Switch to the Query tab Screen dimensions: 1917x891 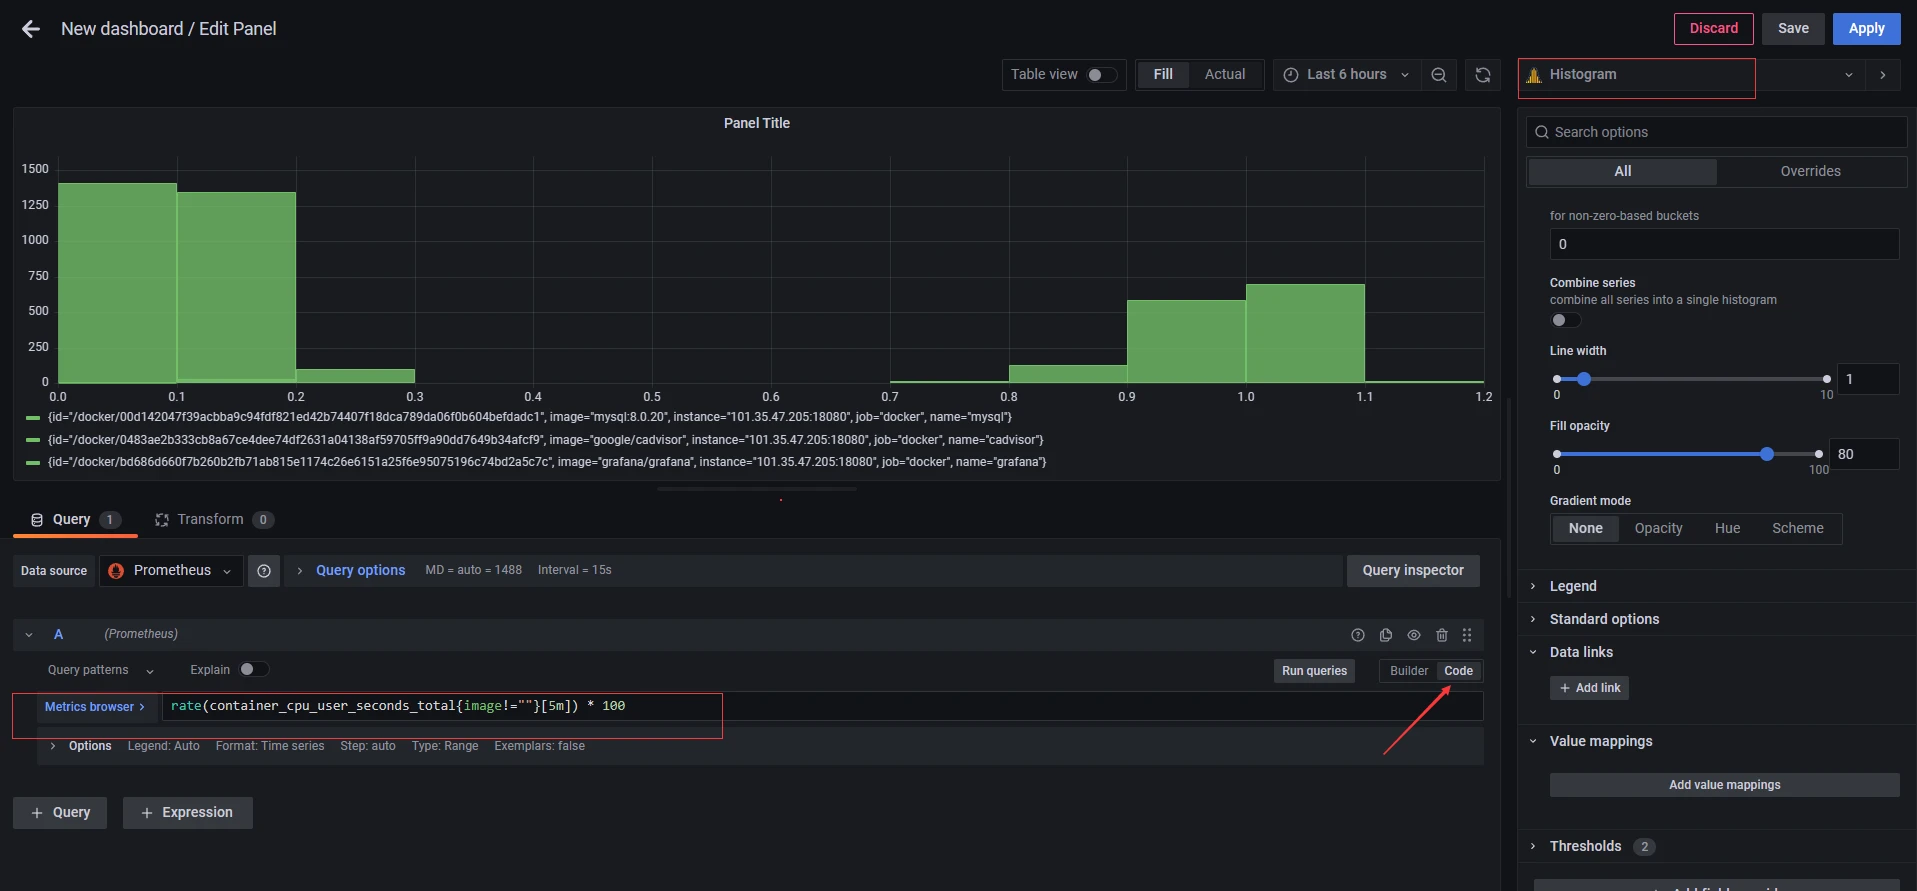pyautogui.click(x=75, y=520)
